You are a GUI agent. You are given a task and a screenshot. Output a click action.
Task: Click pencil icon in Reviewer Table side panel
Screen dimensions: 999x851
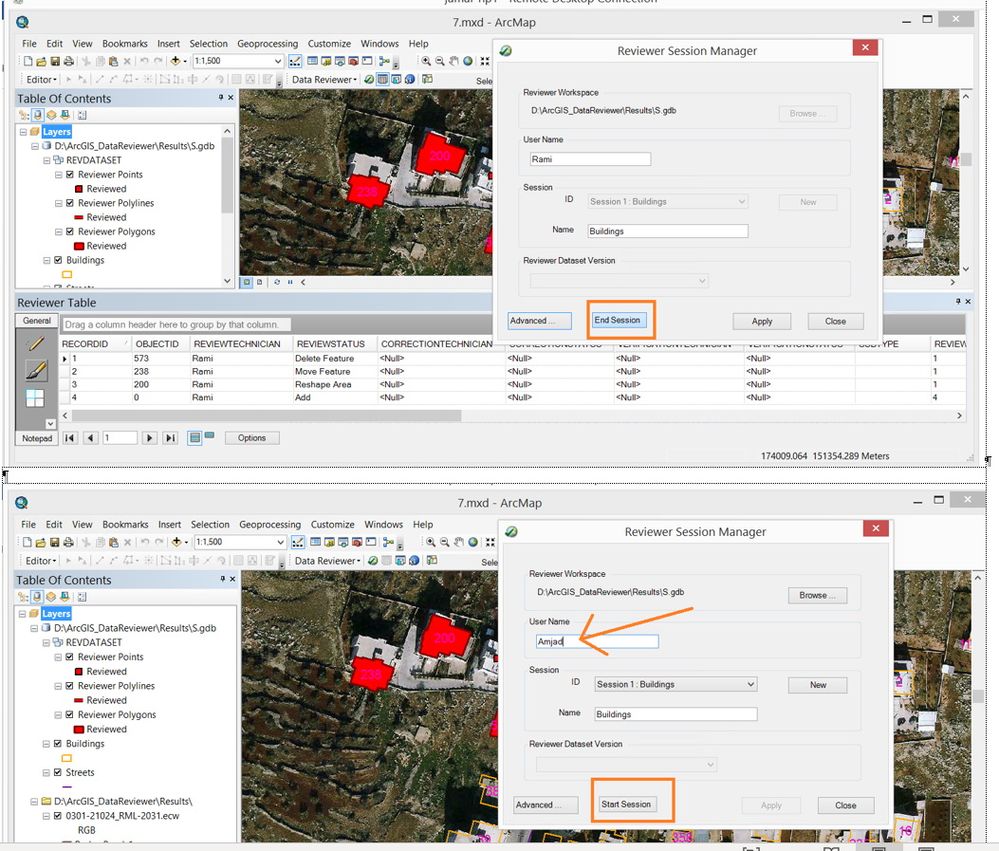coord(36,344)
